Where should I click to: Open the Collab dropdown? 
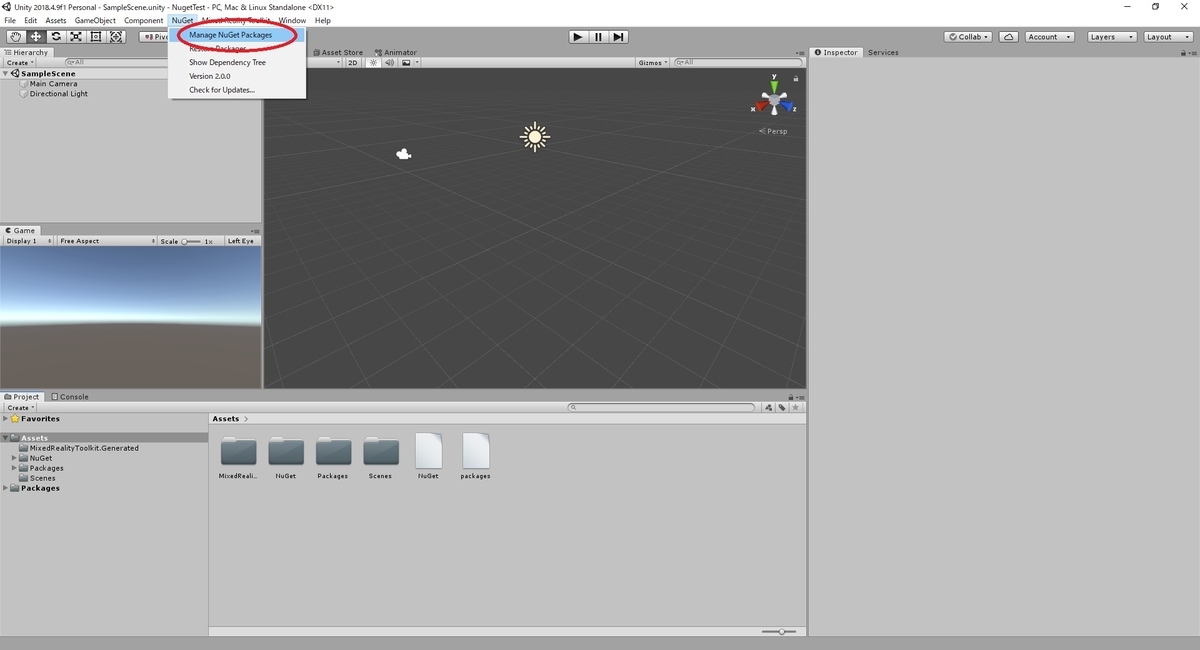[969, 37]
